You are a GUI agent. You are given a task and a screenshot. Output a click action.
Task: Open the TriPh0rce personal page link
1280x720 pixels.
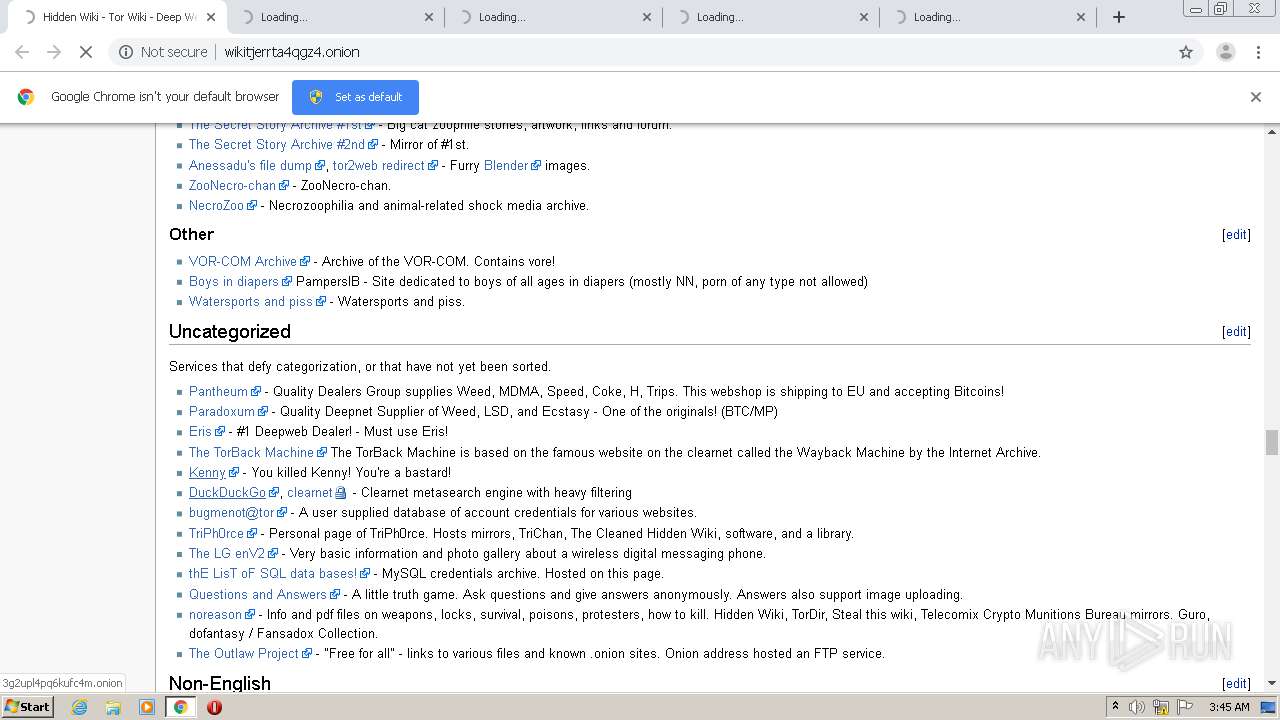(216, 534)
